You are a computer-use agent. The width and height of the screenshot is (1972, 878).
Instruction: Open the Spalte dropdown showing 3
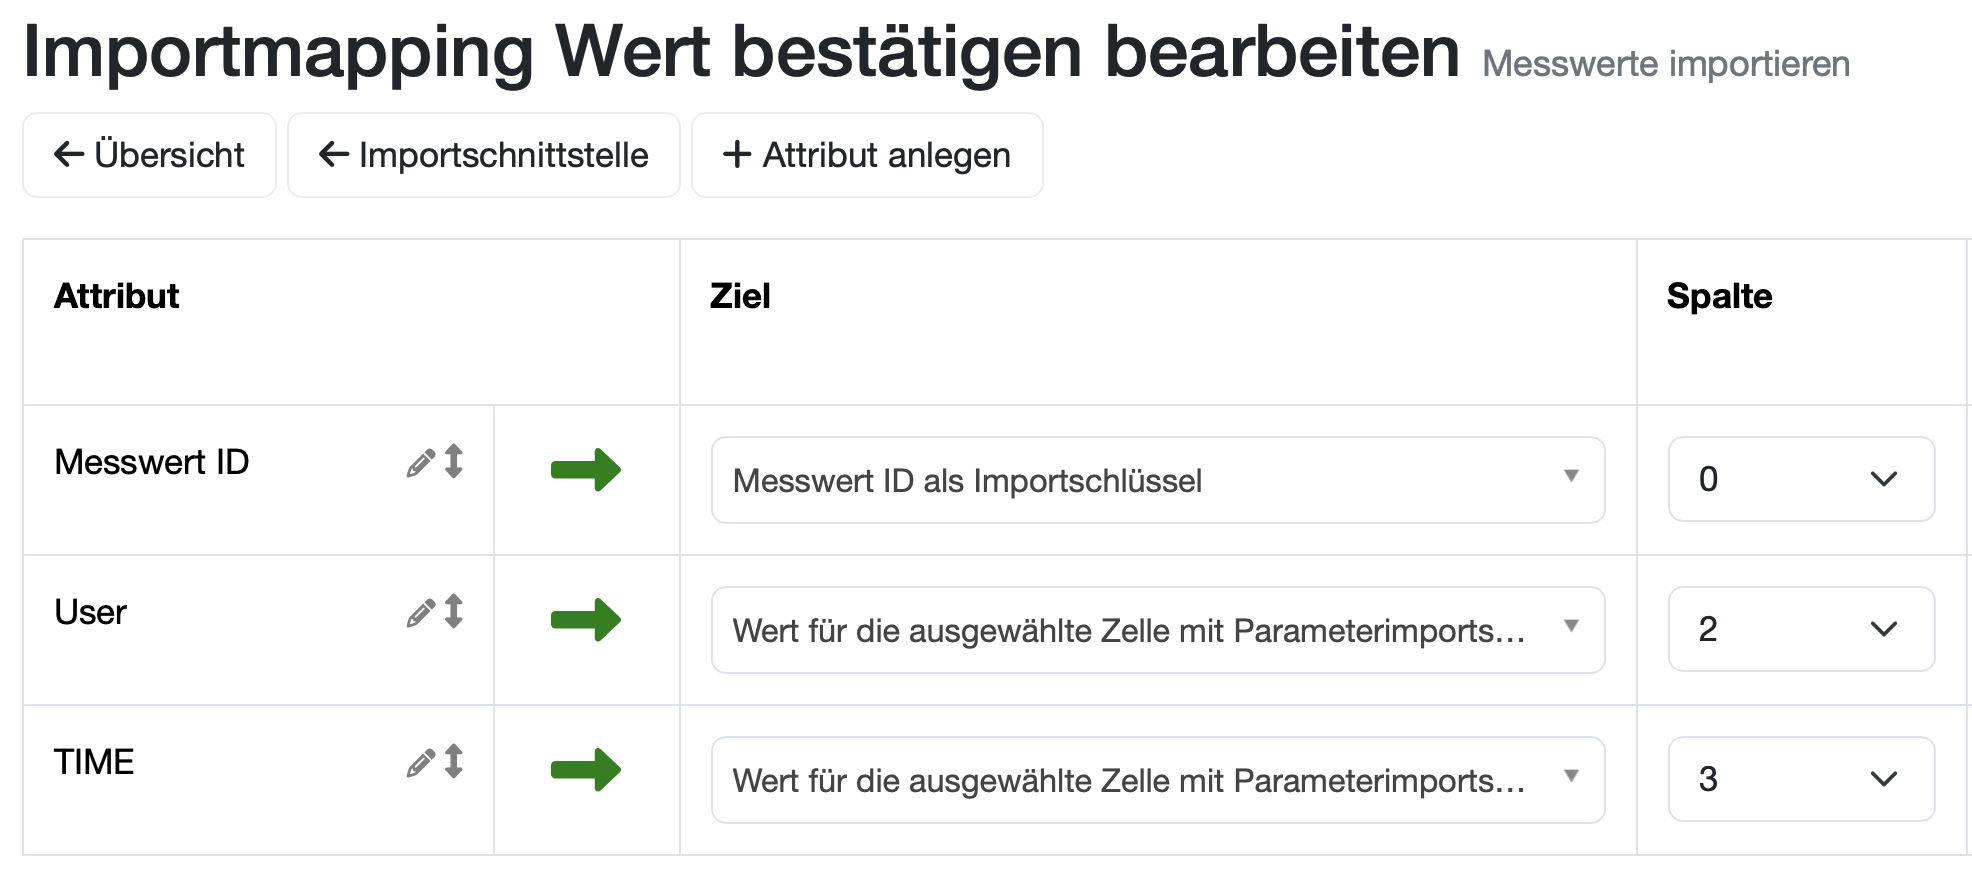click(x=1800, y=779)
